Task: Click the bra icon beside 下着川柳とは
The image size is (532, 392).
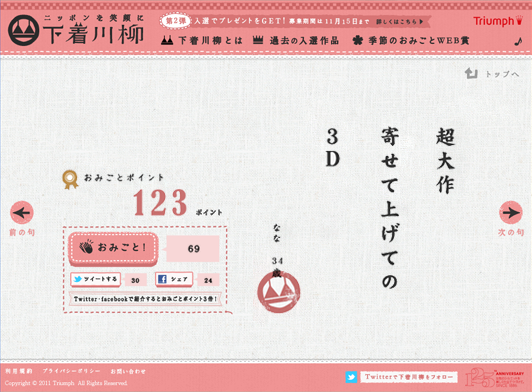Action: click(x=167, y=41)
